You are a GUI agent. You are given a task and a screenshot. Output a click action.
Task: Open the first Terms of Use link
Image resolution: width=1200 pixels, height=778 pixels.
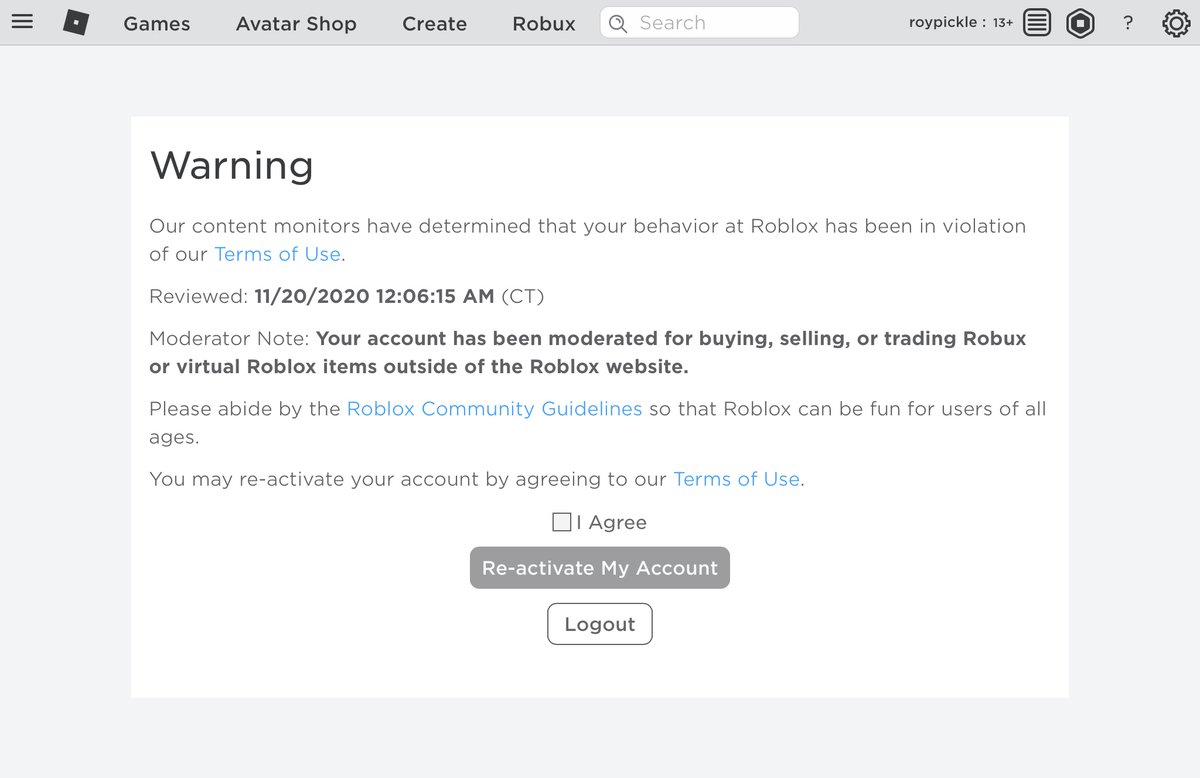(x=278, y=254)
